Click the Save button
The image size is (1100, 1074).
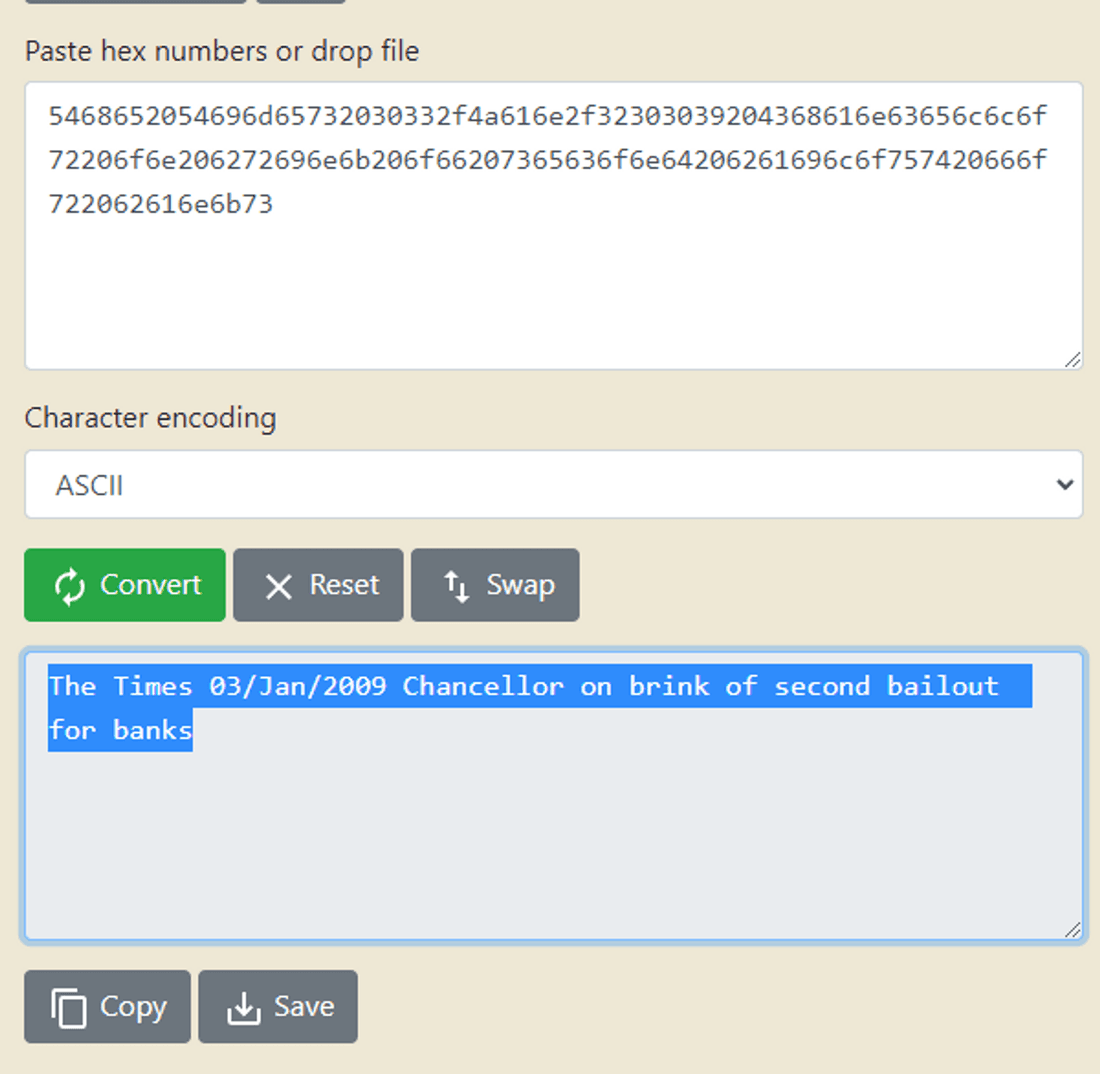278,1007
